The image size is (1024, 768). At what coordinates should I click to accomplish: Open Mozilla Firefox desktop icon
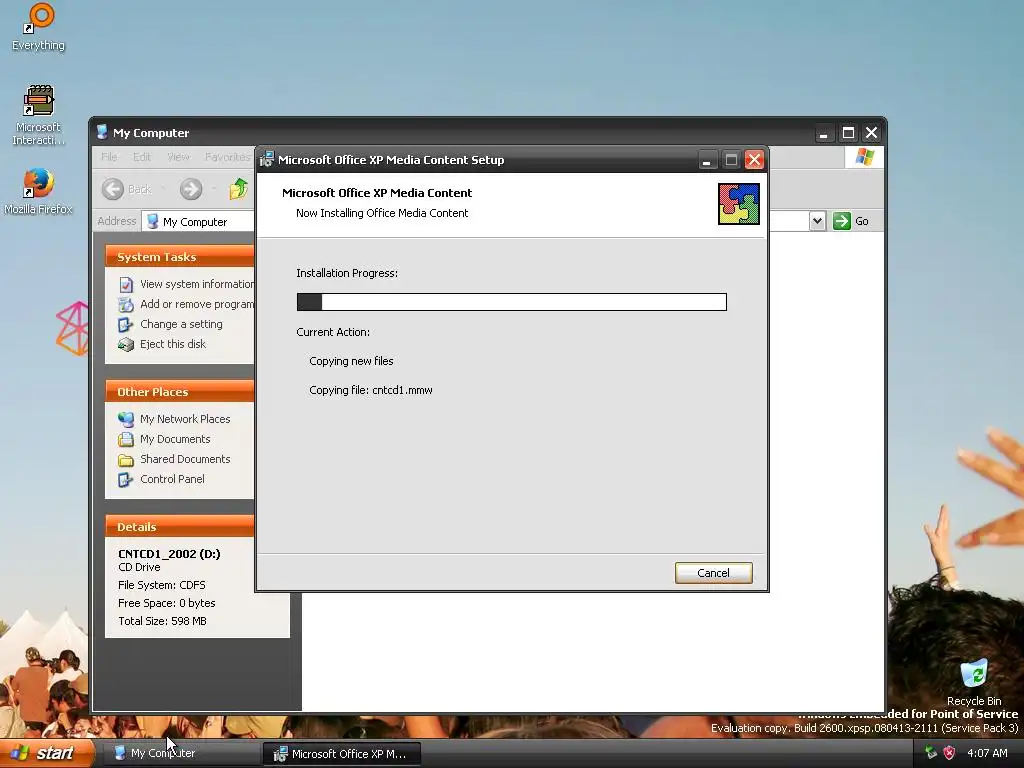click(x=39, y=192)
